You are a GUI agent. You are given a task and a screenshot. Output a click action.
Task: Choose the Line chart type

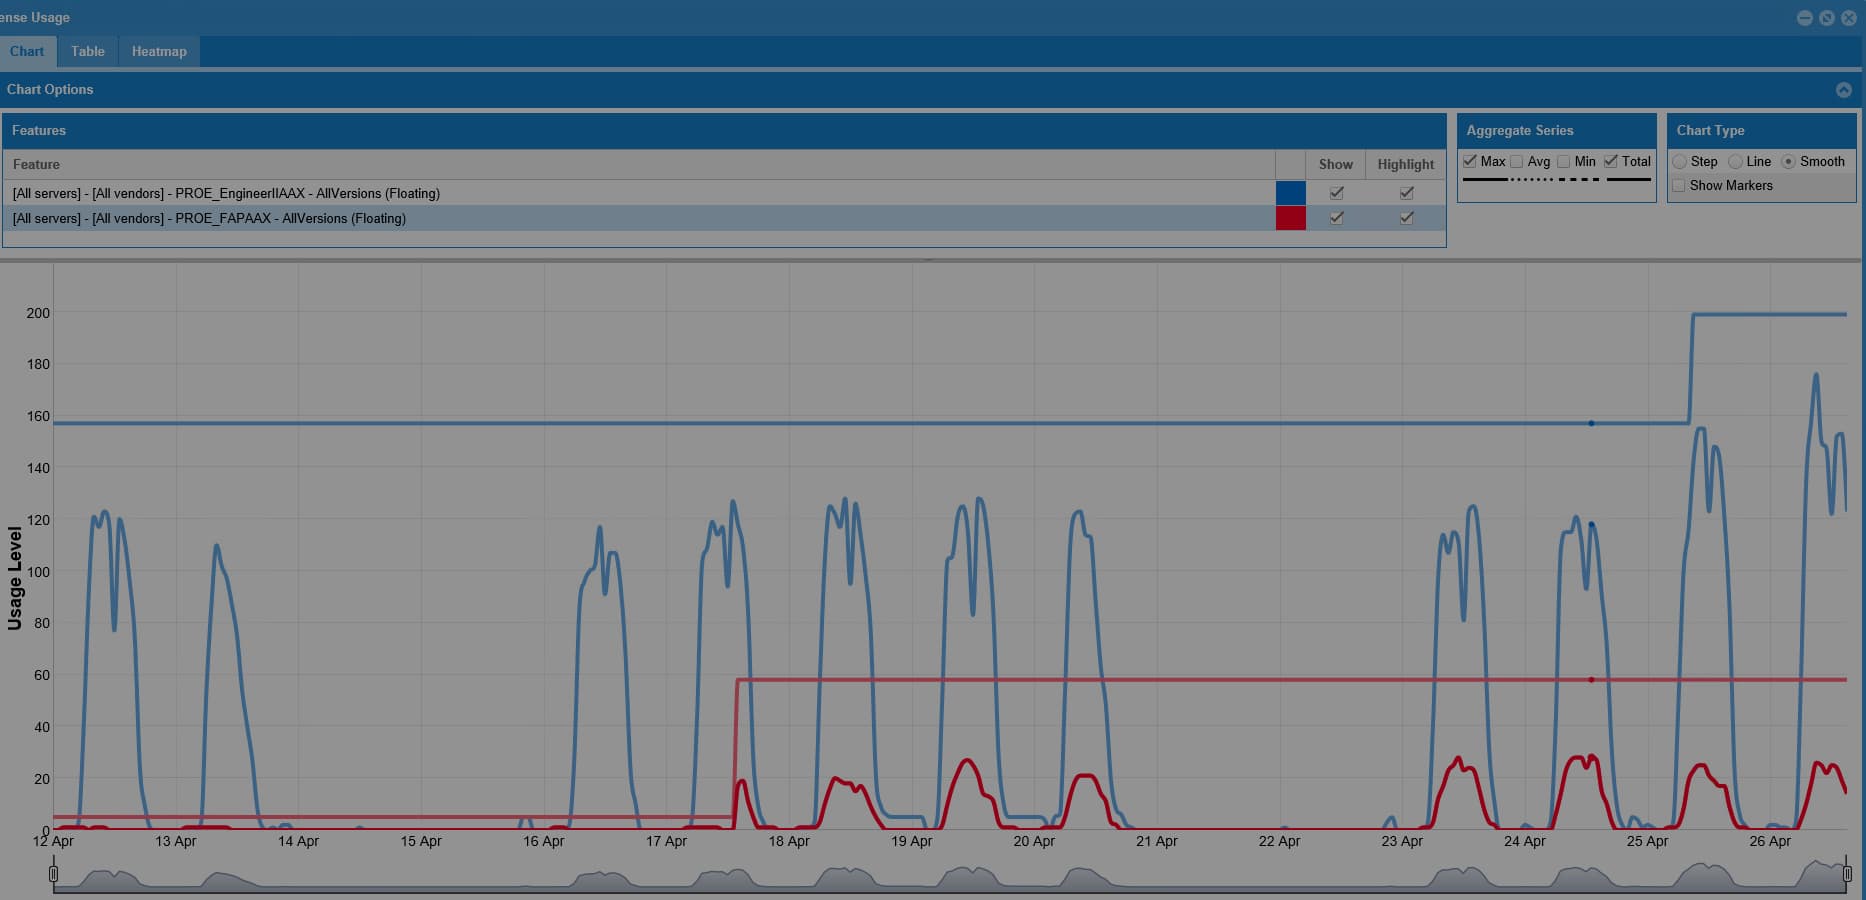tap(1735, 162)
